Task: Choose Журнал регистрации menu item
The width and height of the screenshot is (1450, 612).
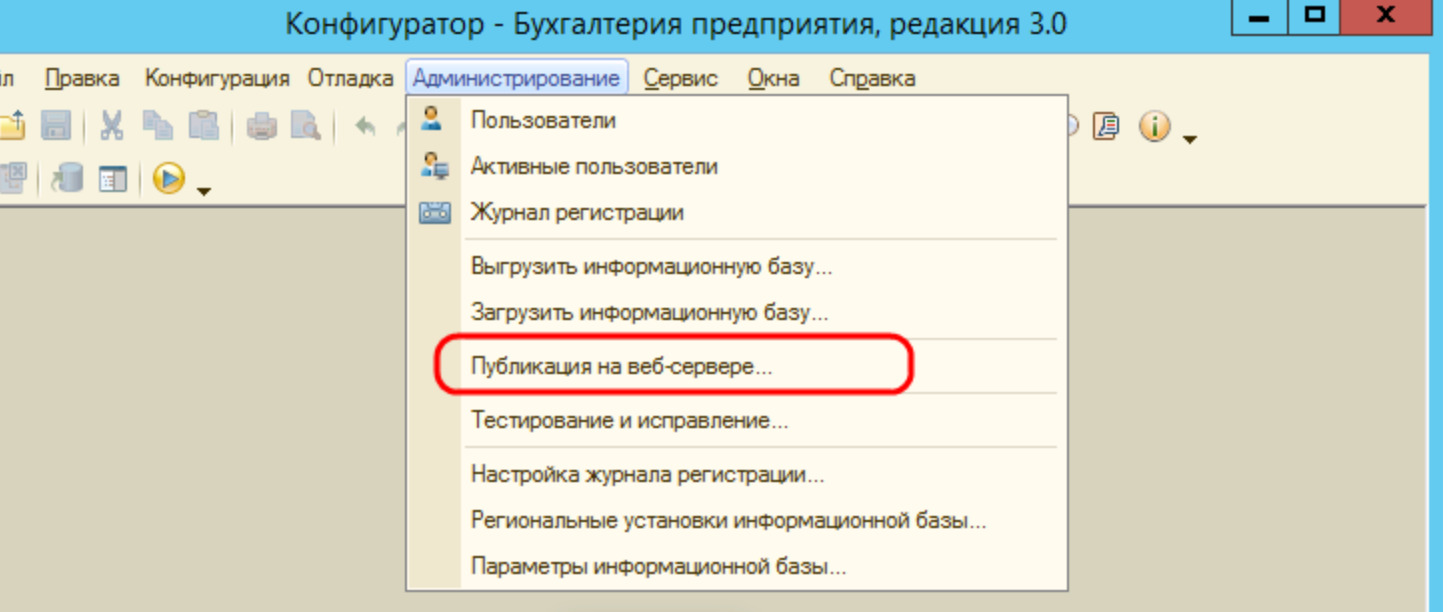Action: pos(737,212)
